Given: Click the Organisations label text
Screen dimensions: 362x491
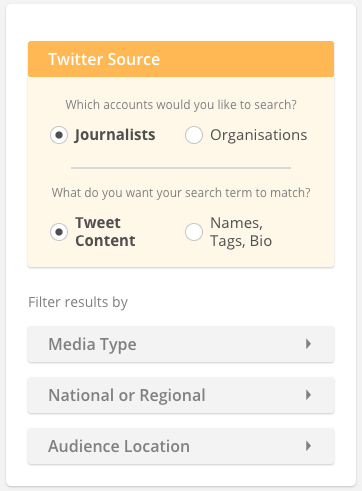Looking at the screenshot, I should [259, 135].
